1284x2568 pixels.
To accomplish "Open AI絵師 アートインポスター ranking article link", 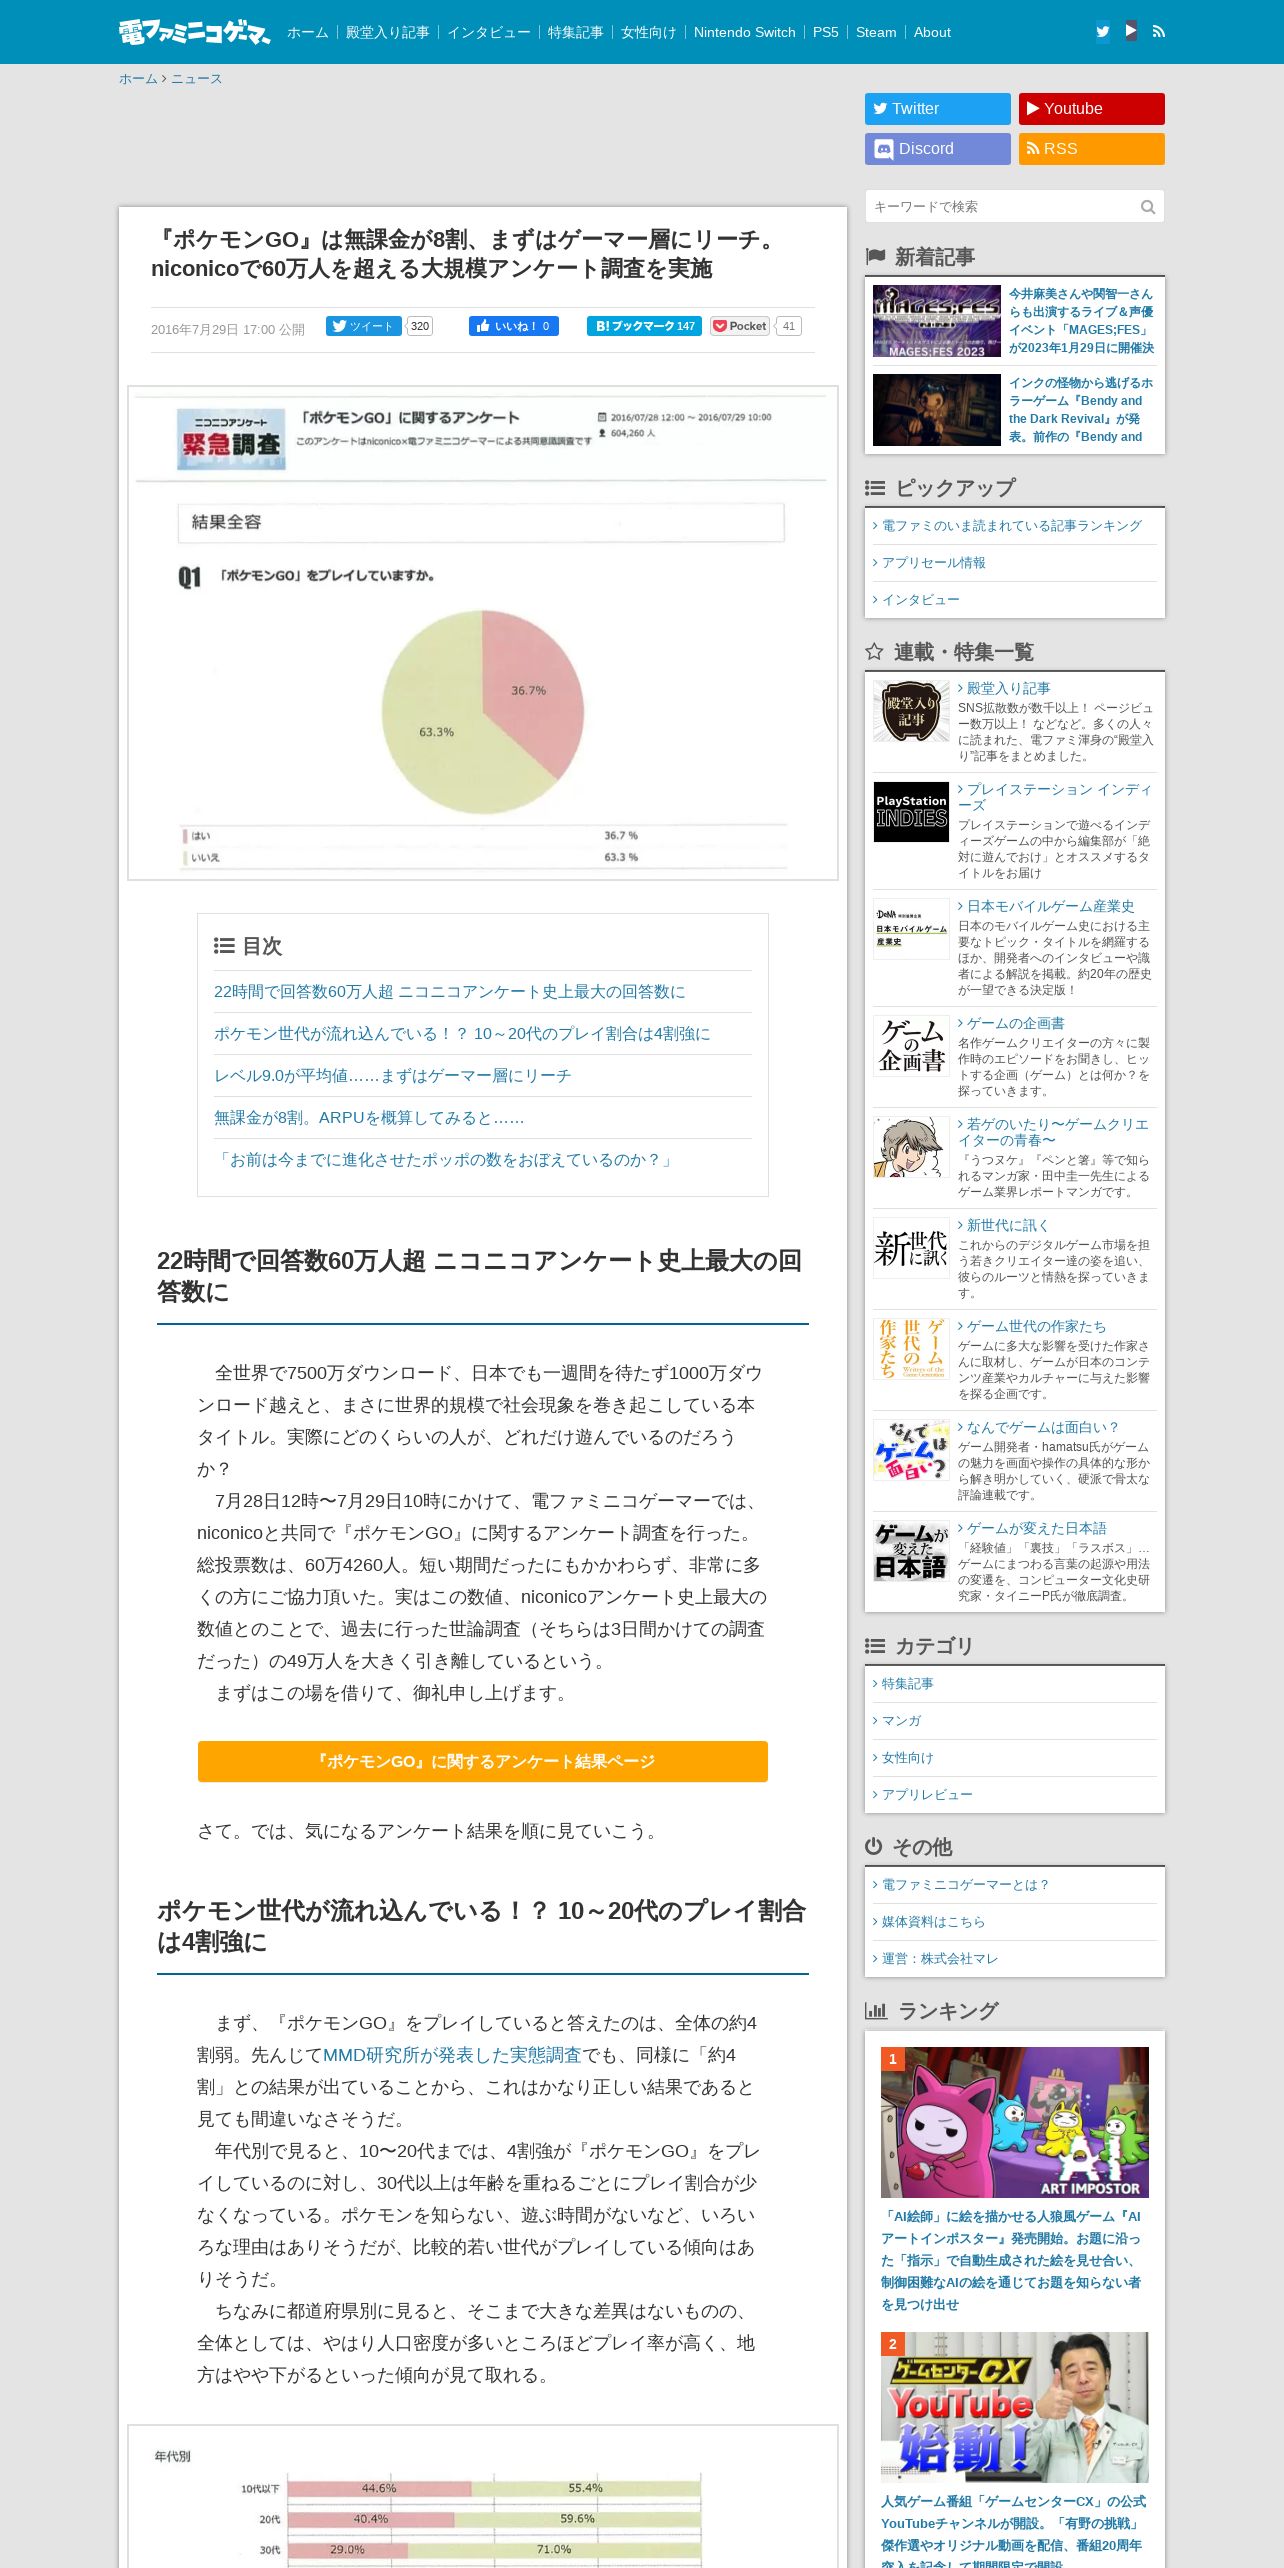I will 1011,2260.
